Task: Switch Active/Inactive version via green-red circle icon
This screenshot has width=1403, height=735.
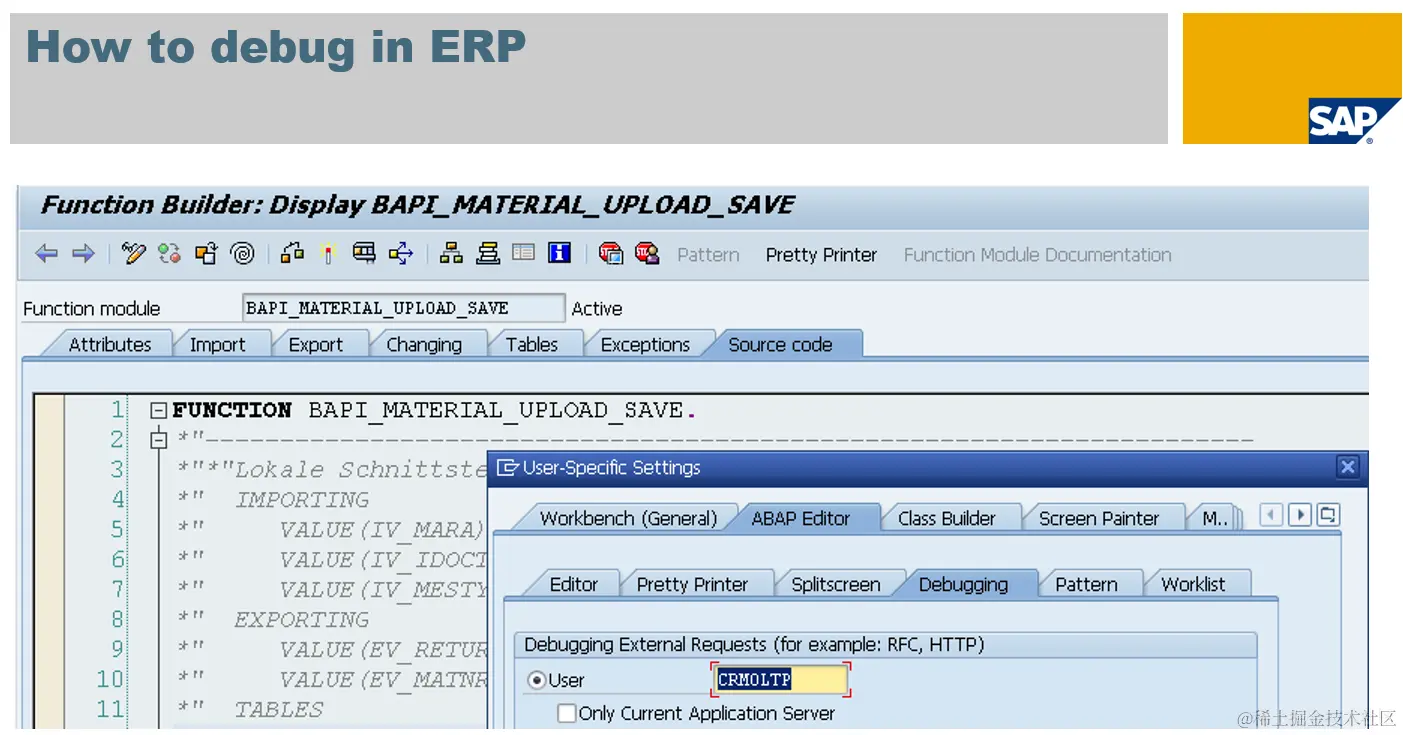Action: (x=169, y=254)
